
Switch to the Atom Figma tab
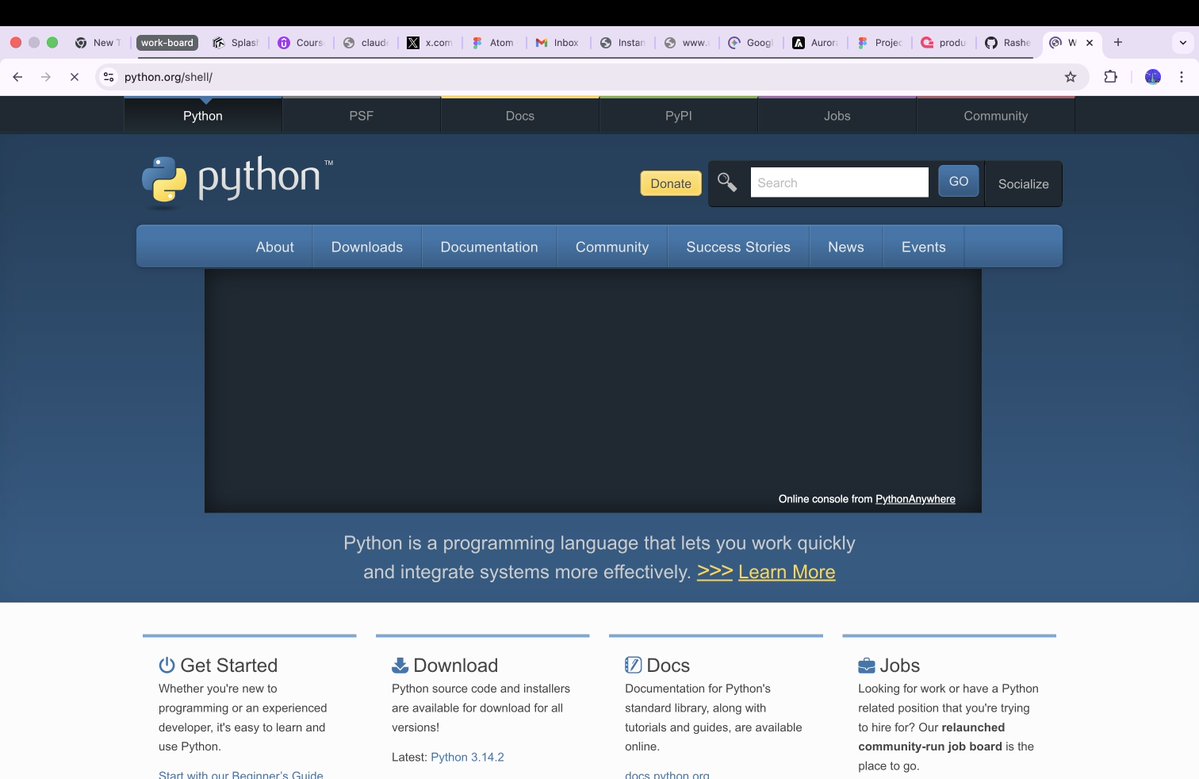494,43
